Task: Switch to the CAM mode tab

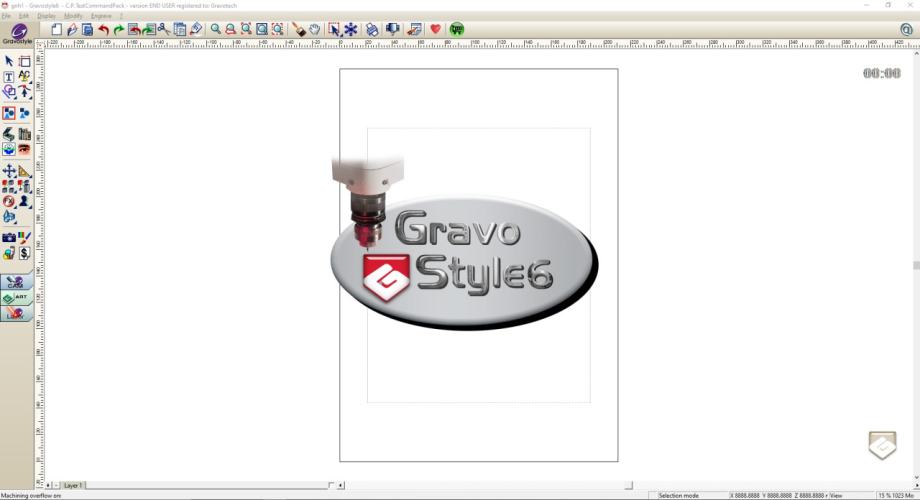Action: [16, 282]
